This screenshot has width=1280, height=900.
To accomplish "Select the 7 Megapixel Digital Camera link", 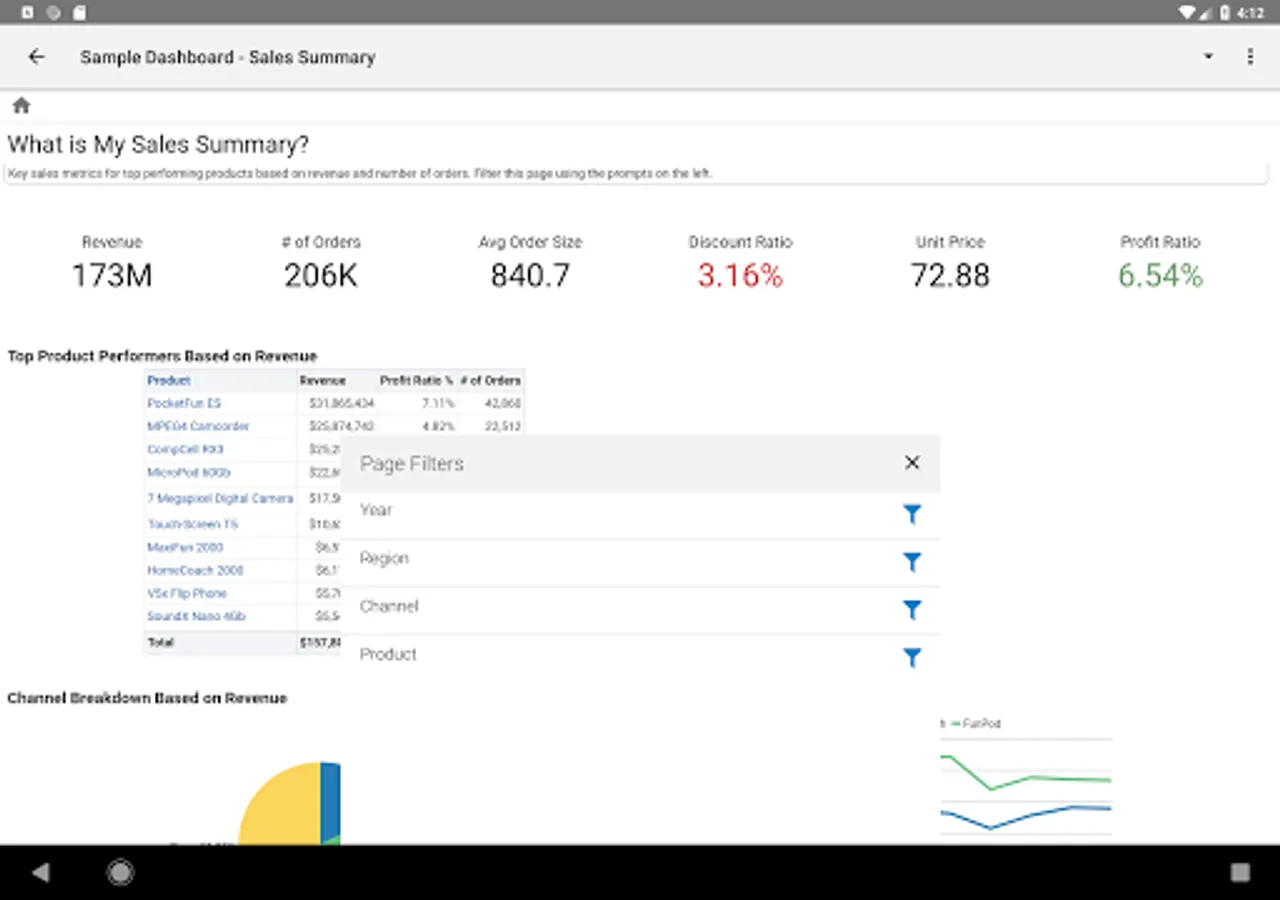I will coord(220,498).
